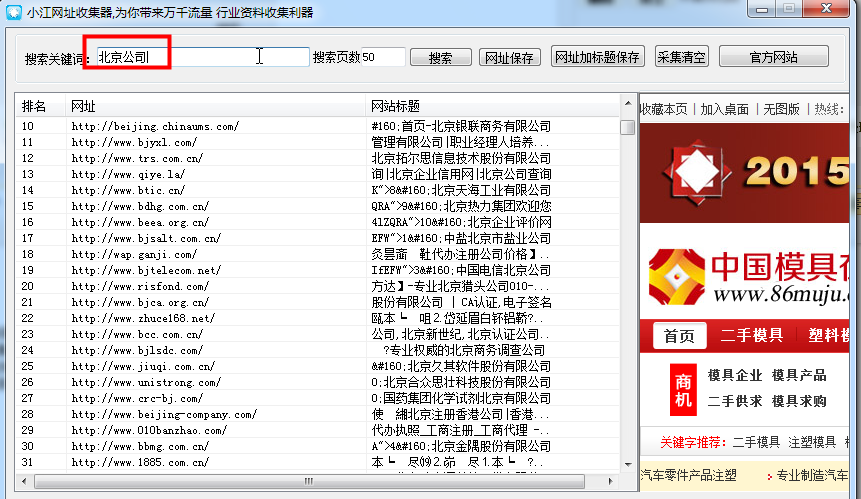
Task: Click 无图版 link in web panel
Action: point(781,109)
